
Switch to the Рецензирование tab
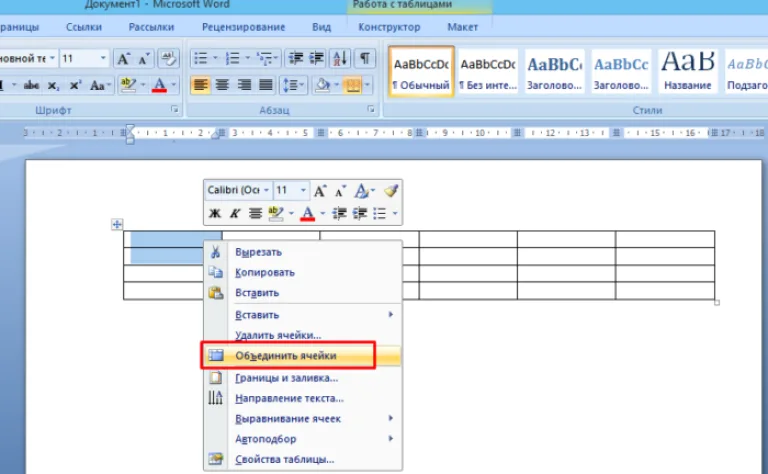(243, 27)
